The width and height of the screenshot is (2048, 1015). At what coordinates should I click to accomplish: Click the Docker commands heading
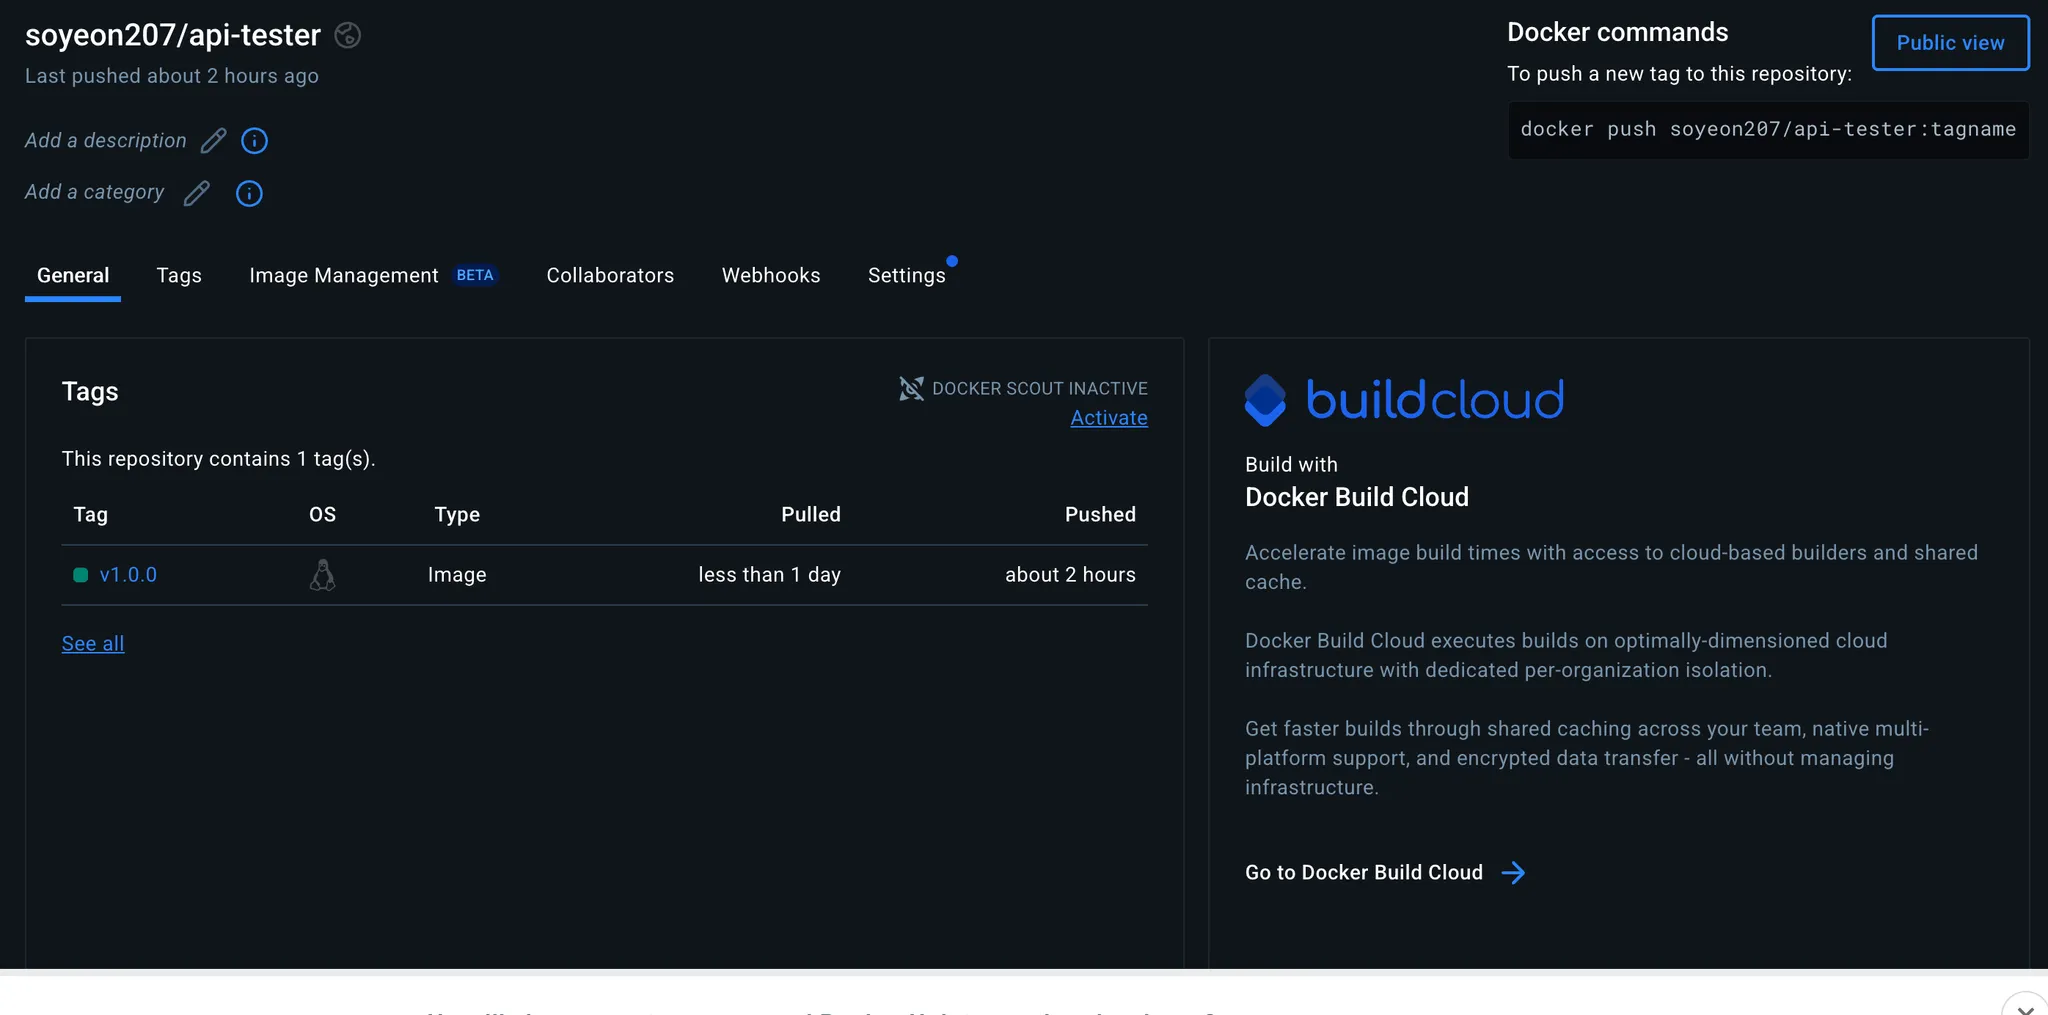point(1617,33)
